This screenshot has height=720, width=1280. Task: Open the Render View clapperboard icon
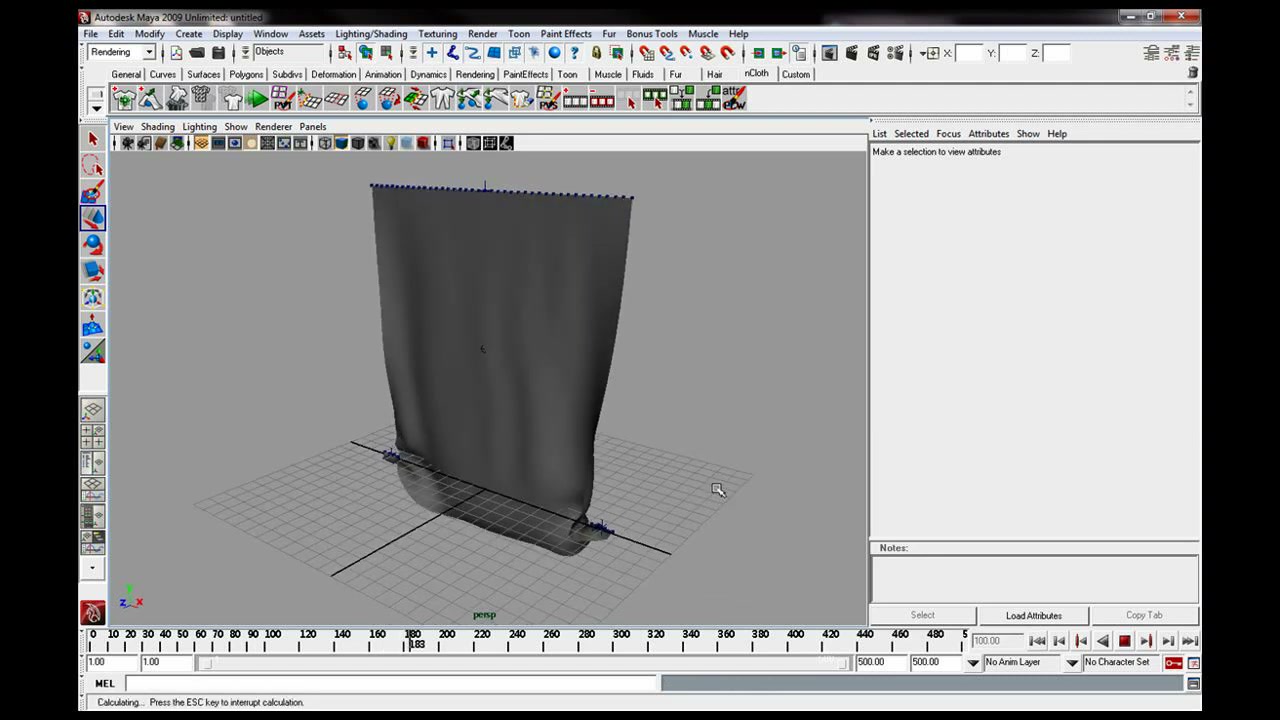point(829,53)
